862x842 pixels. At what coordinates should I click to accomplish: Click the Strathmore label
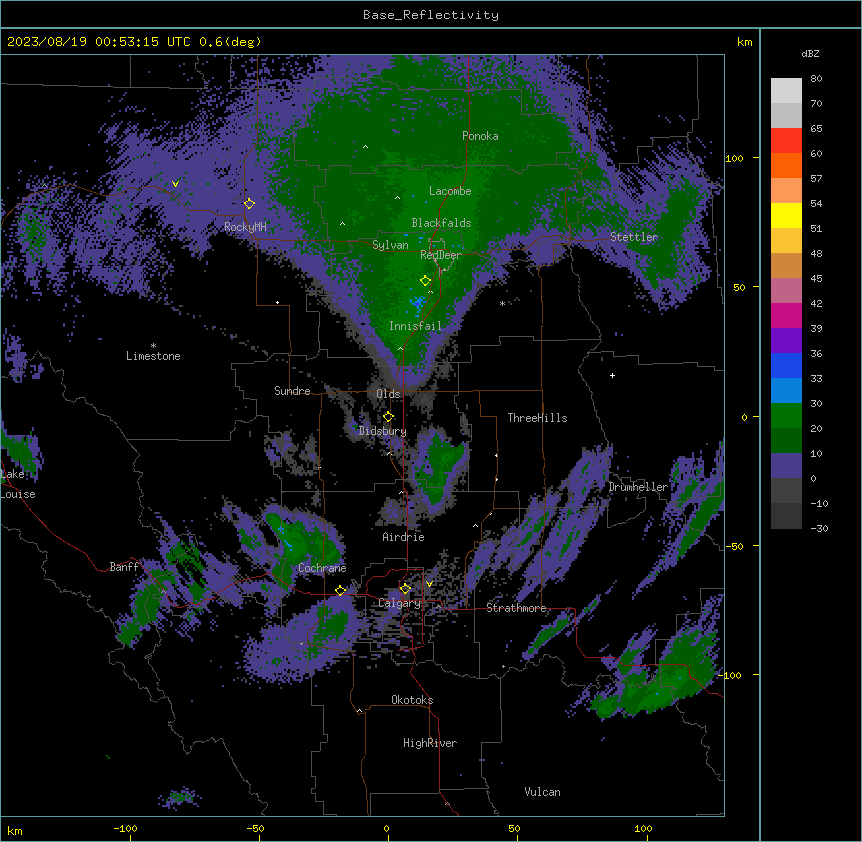(516, 608)
